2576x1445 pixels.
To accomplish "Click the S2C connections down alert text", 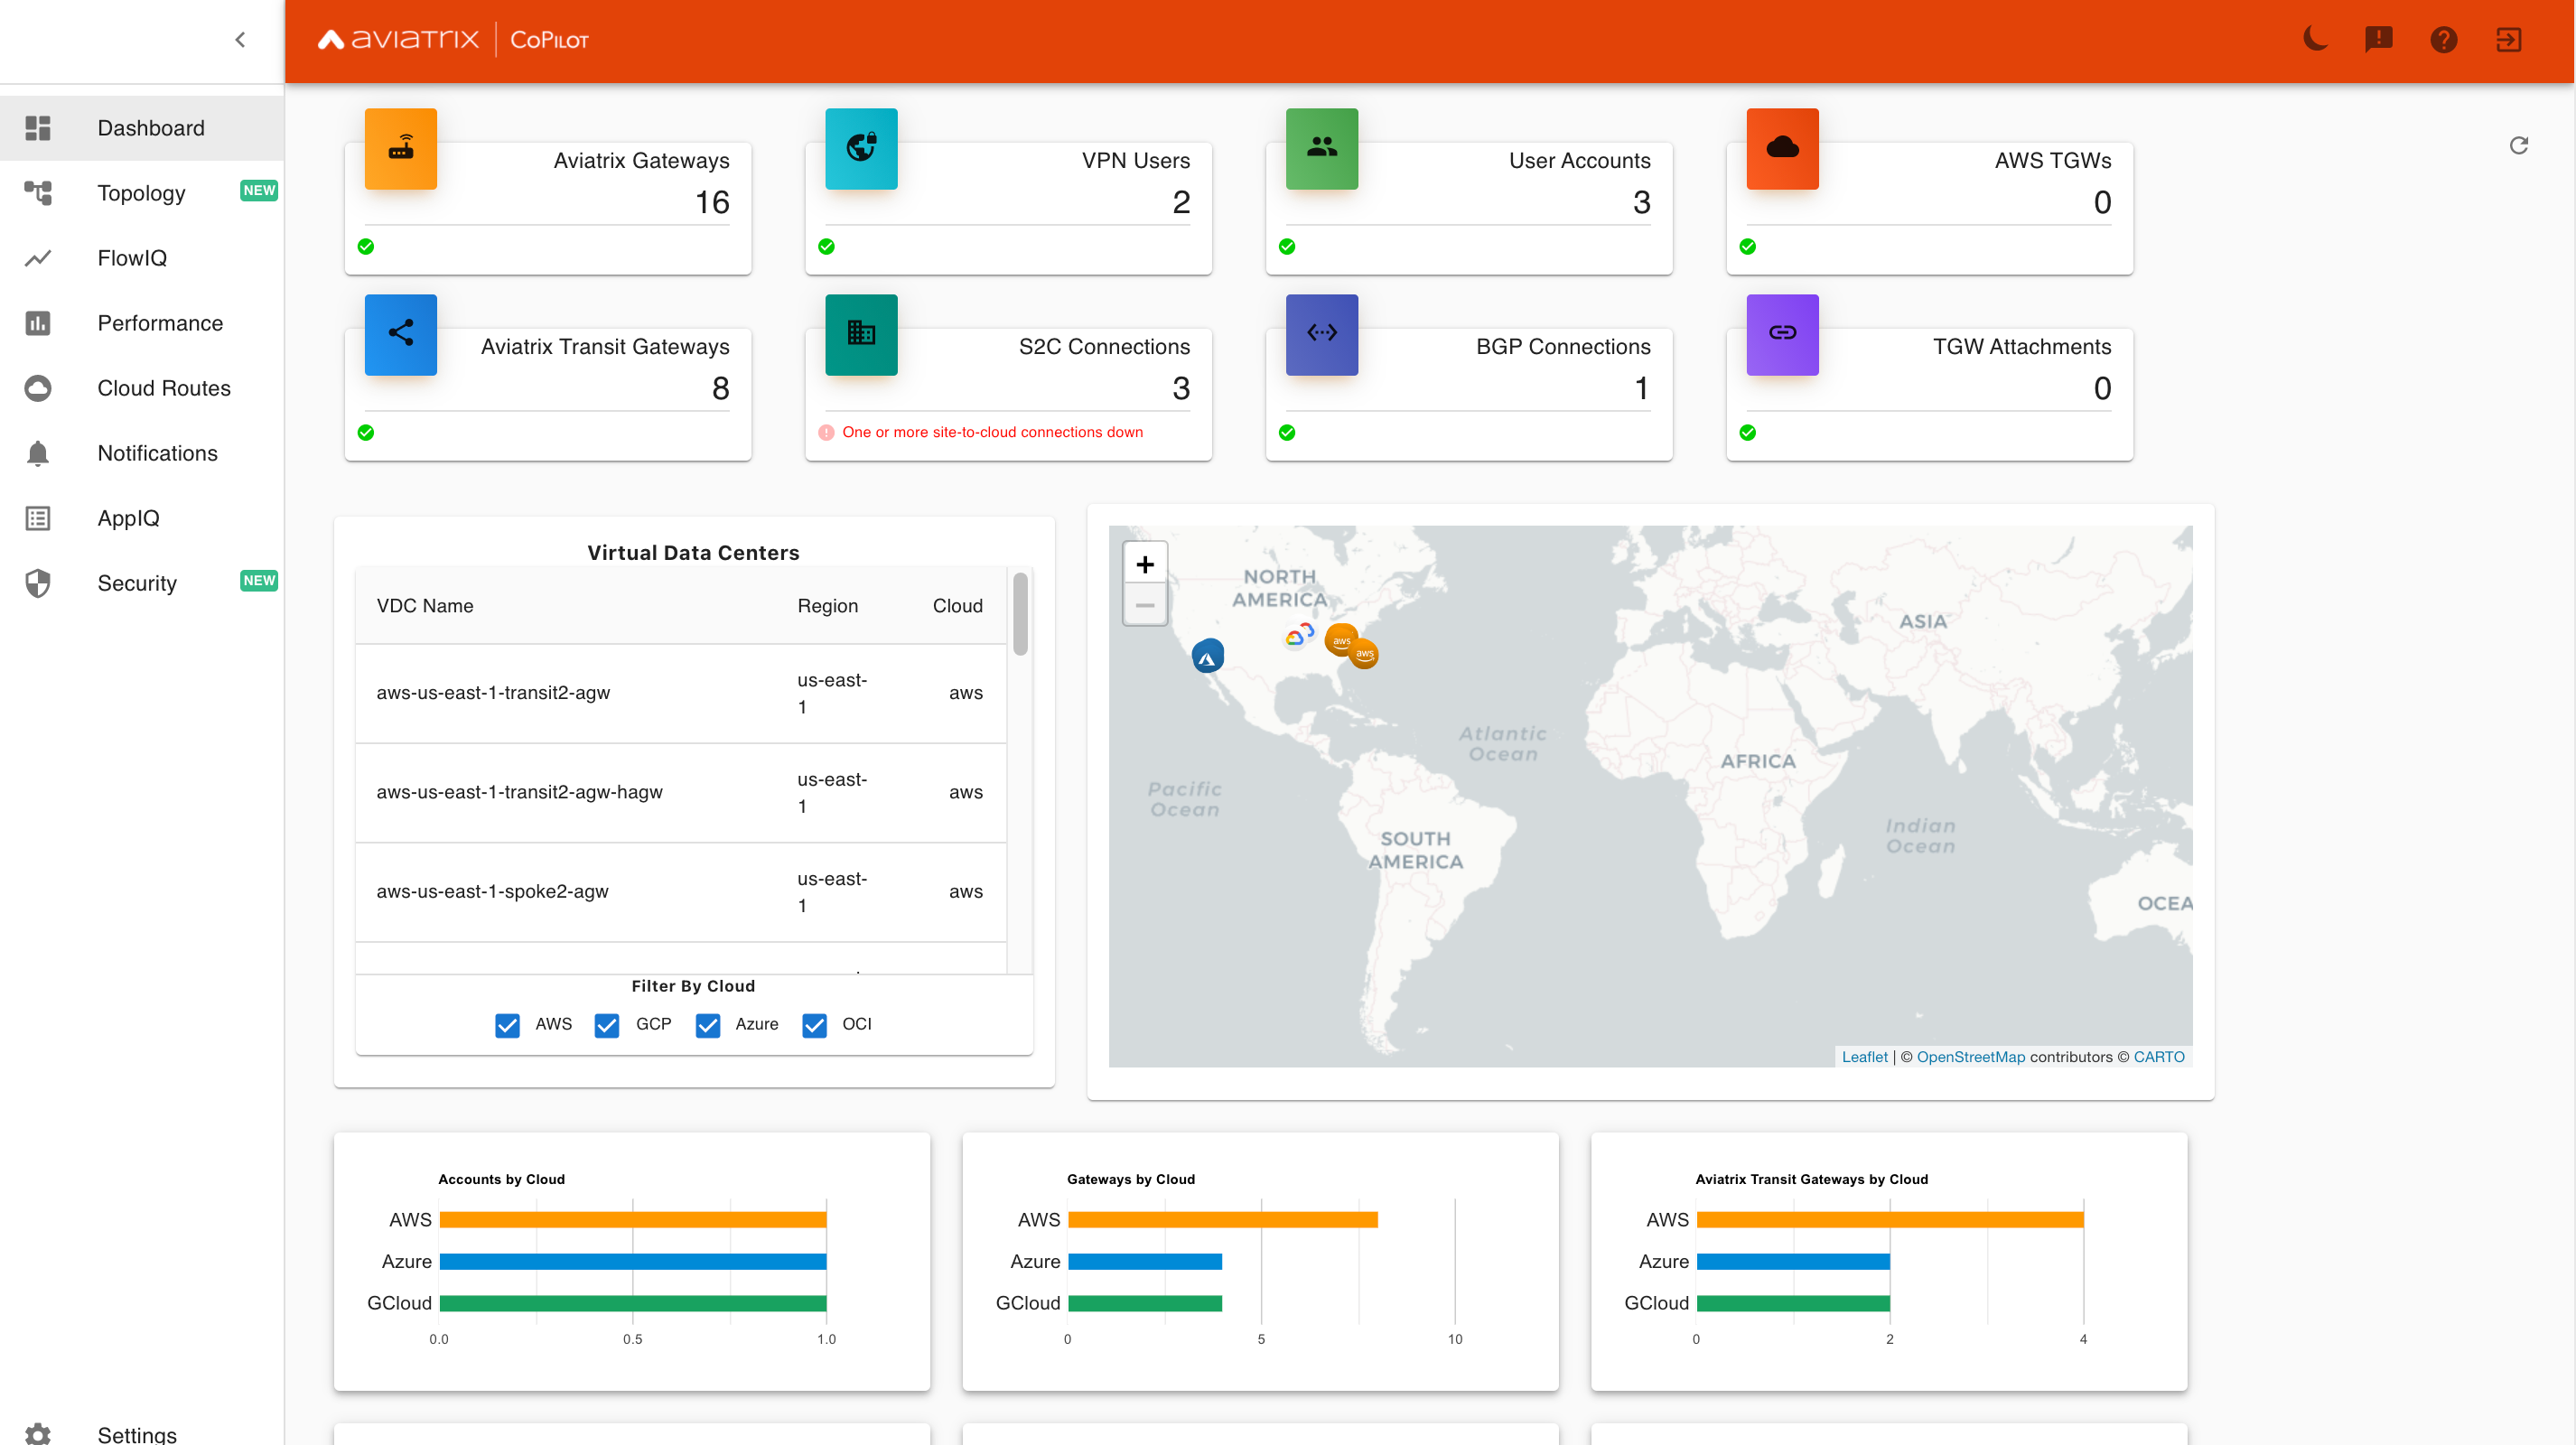I will (x=992, y=432).
